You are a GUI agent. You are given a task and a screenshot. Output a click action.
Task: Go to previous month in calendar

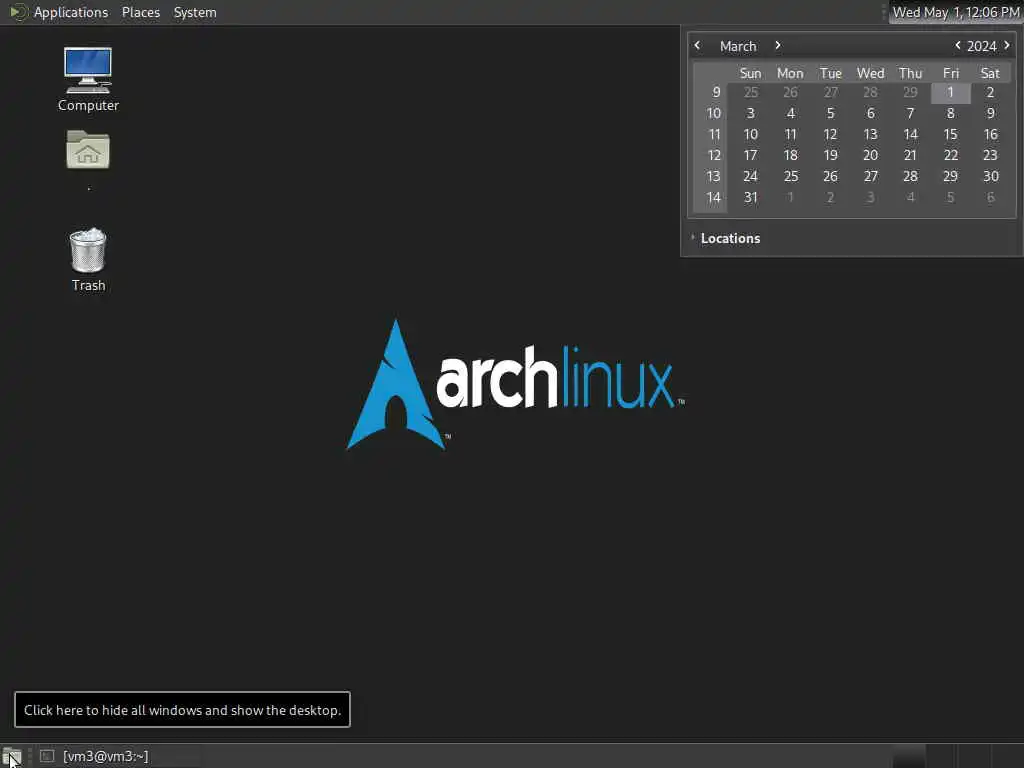click(697, 45)
